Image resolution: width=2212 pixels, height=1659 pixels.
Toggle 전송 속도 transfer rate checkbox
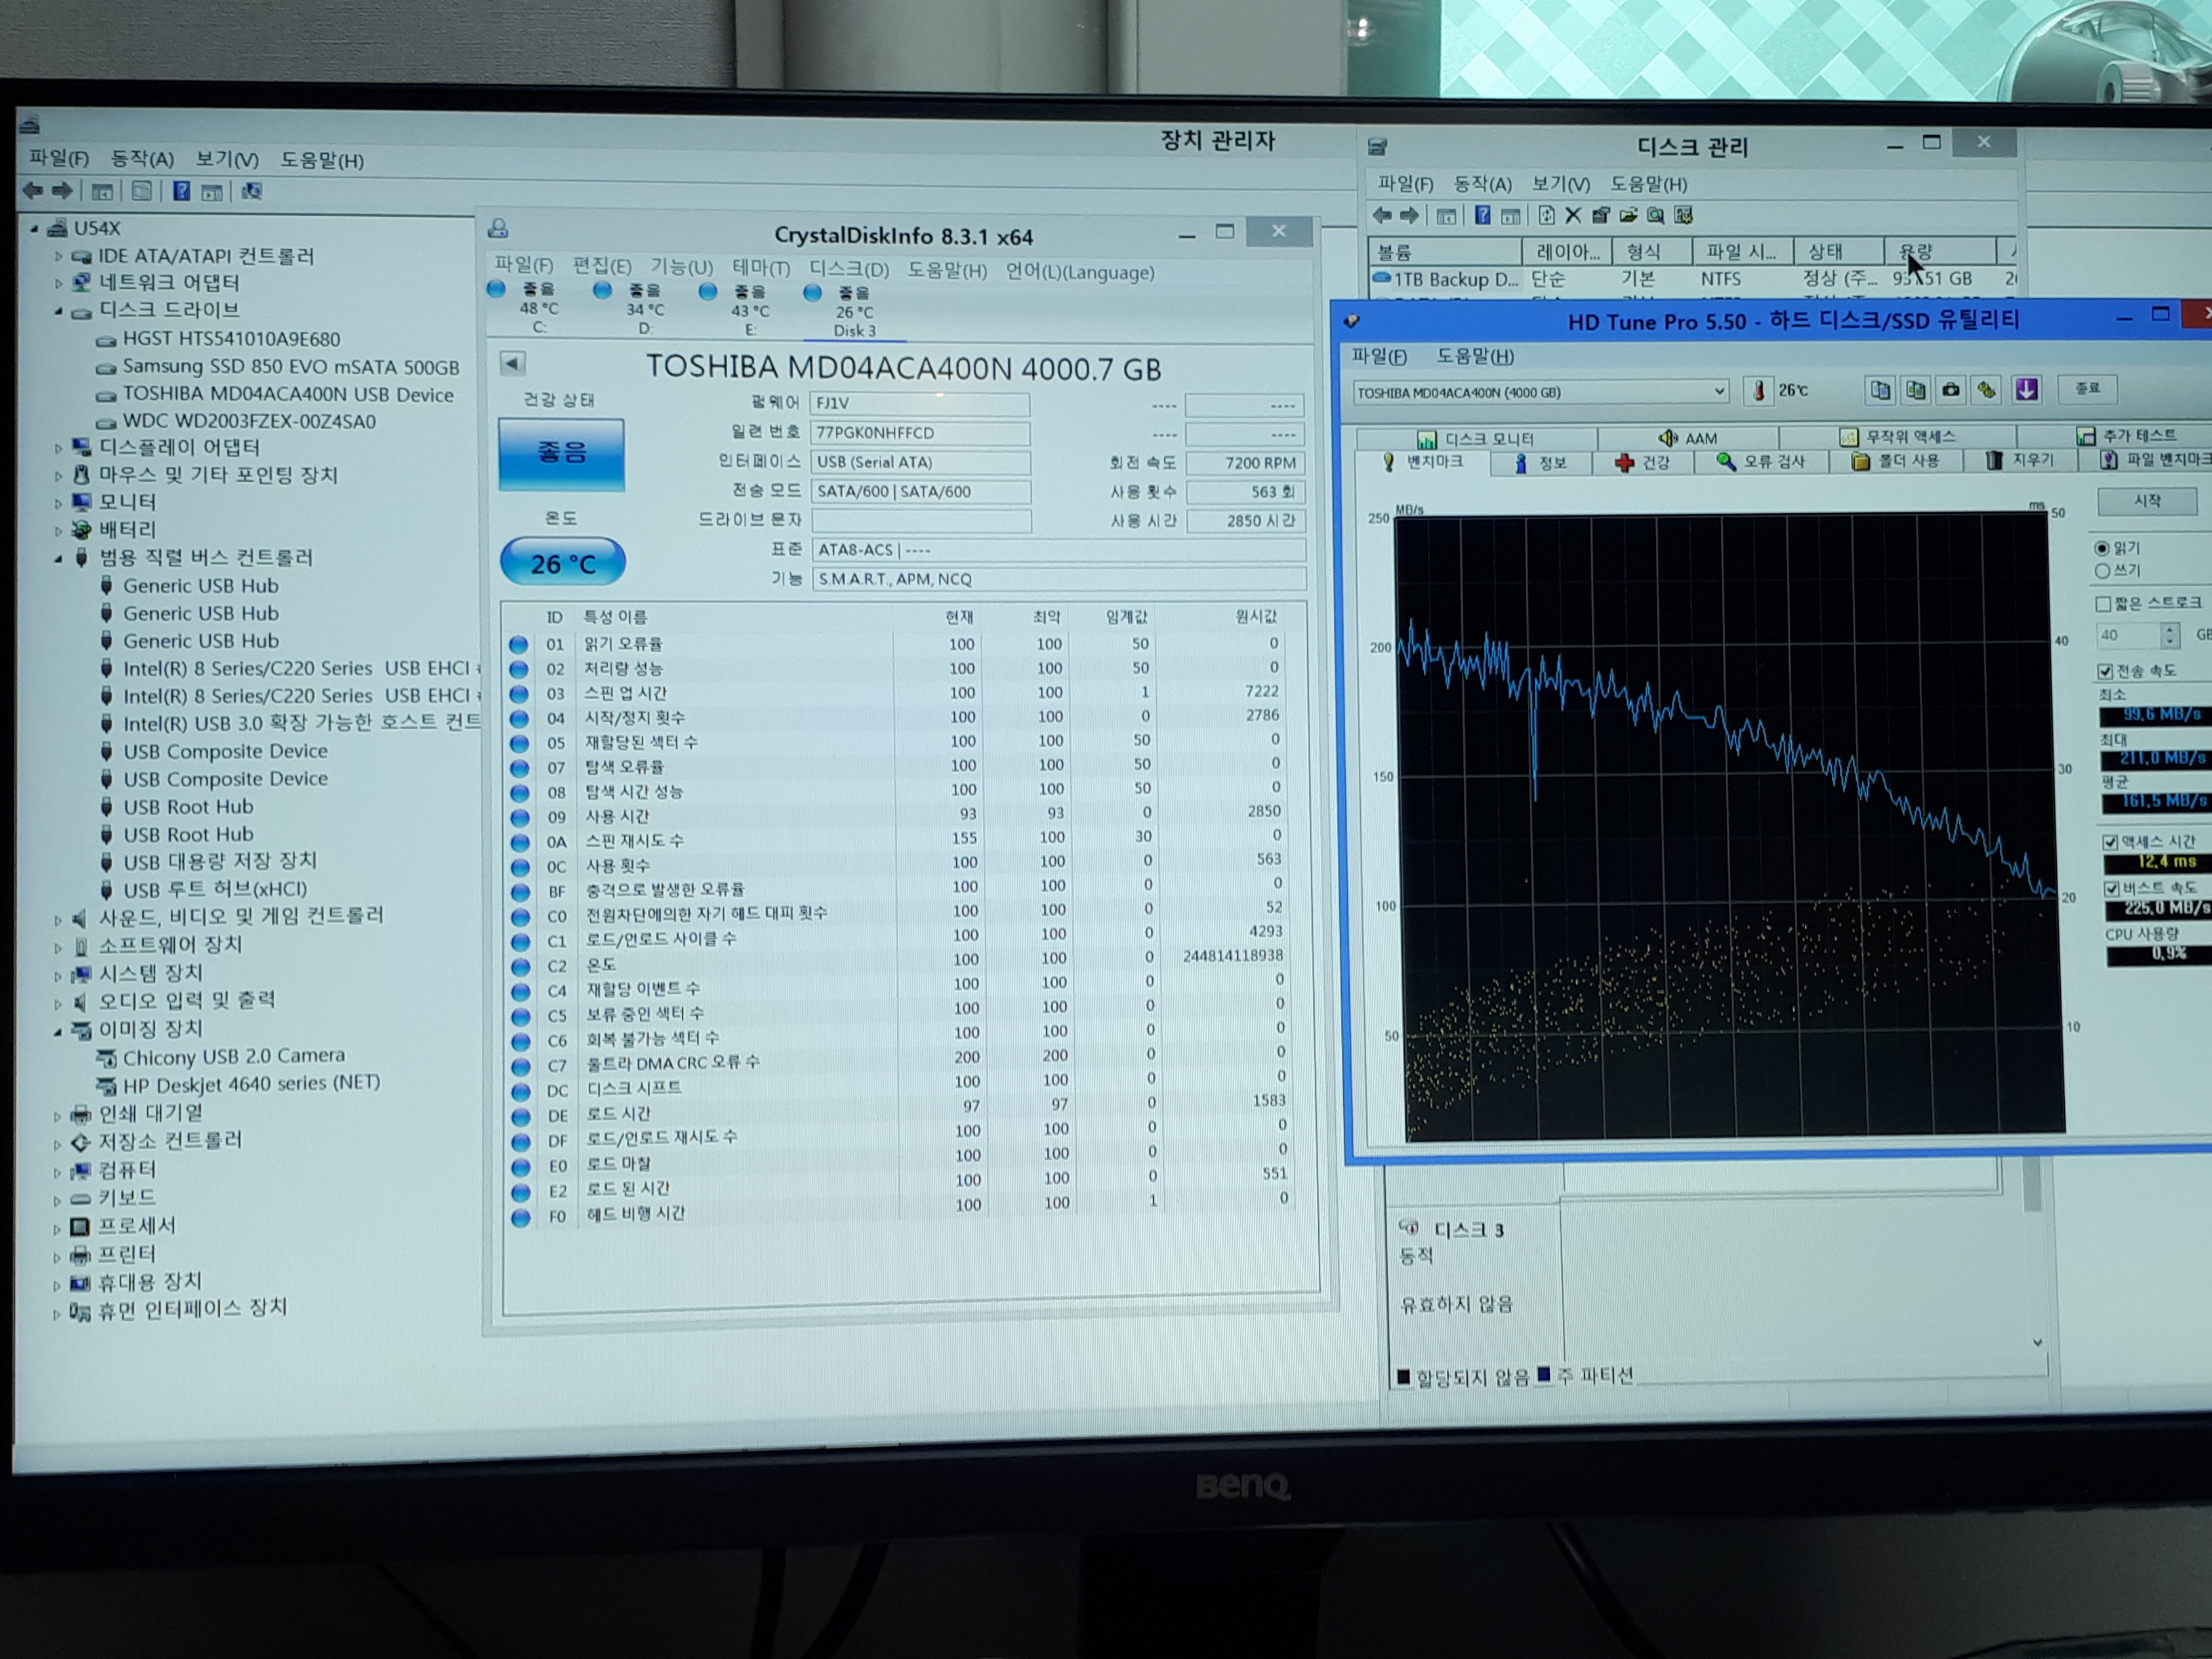click(x=2105, y=671)
